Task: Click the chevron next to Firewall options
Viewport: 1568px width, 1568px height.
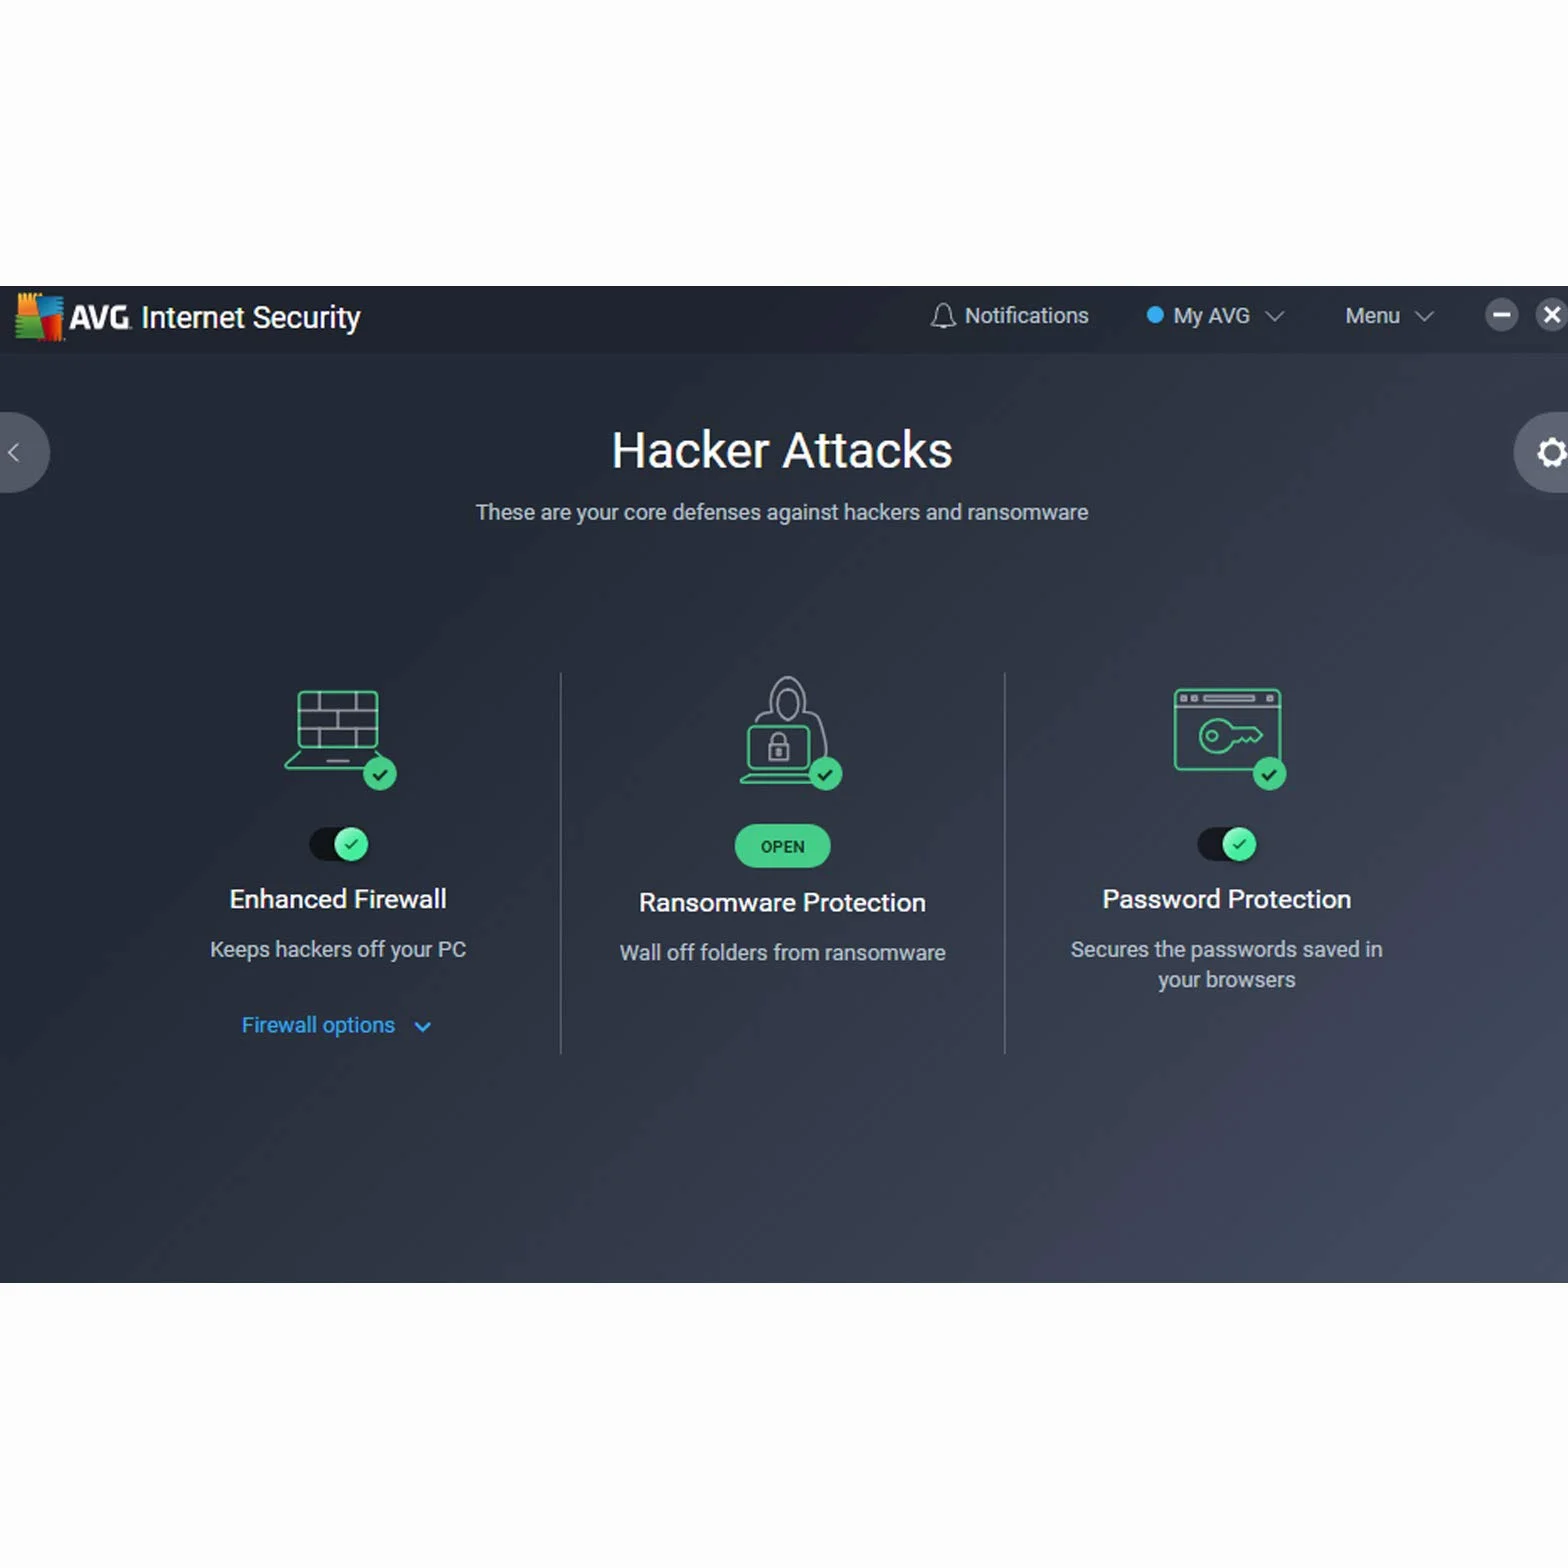Action: (x=423, y=1027)
